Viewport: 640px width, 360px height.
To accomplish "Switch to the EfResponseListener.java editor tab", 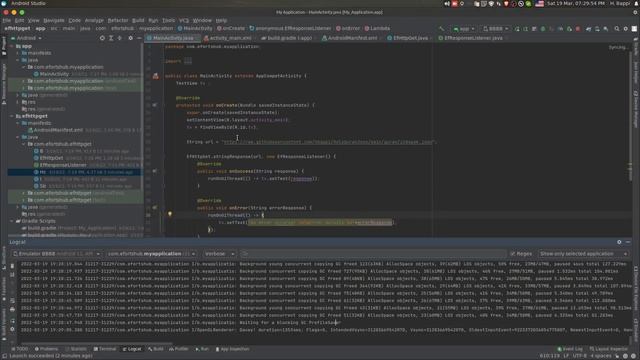I will (x=473, y=38).
